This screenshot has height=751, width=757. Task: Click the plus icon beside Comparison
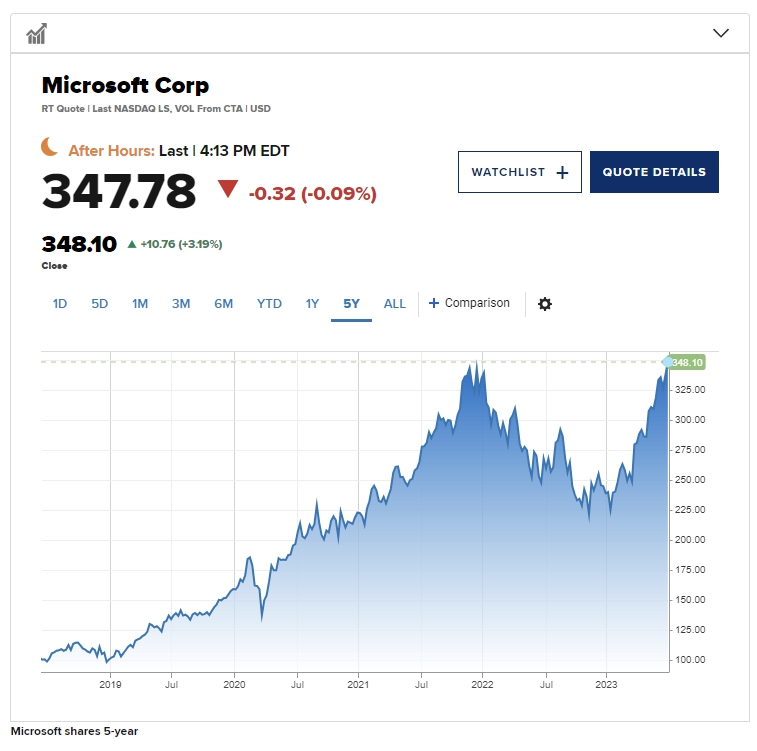point(434,303)
